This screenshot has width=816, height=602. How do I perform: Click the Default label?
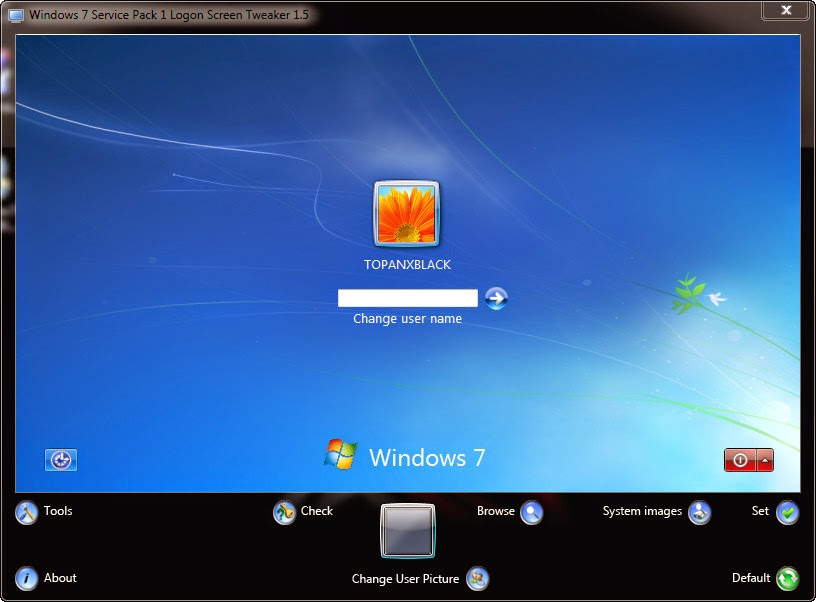(751, 578)
